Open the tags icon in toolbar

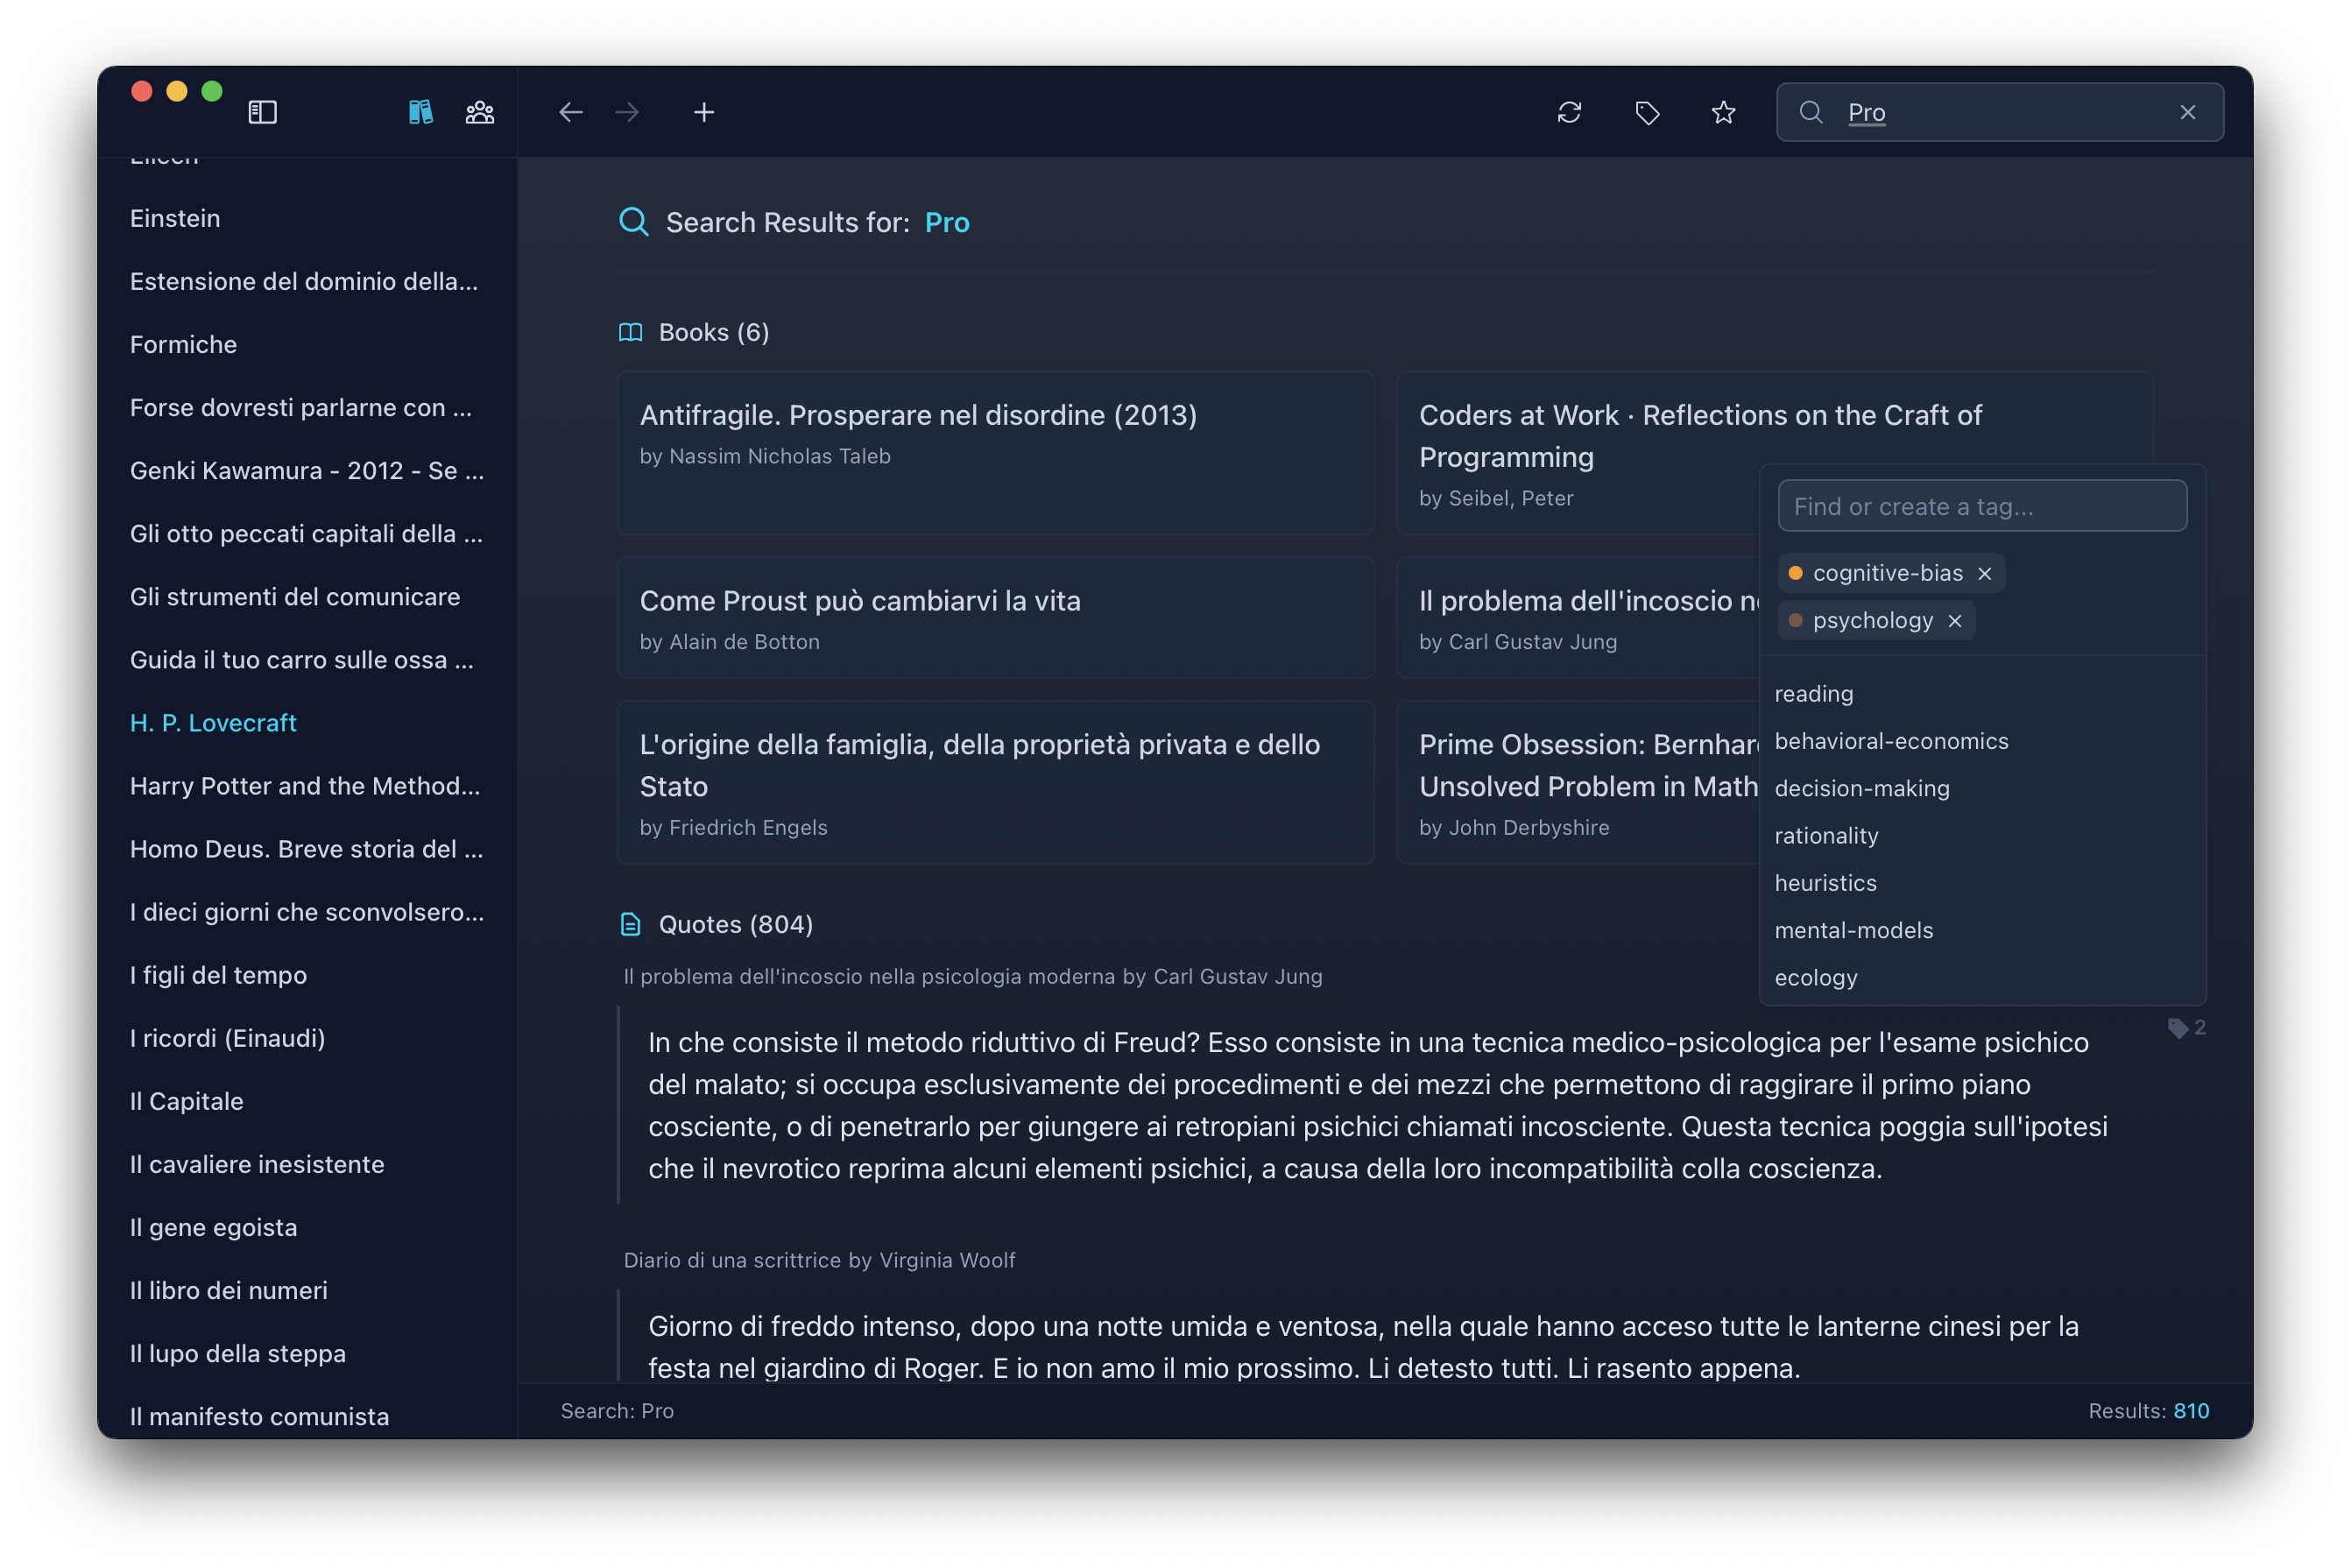[1647, 112]
